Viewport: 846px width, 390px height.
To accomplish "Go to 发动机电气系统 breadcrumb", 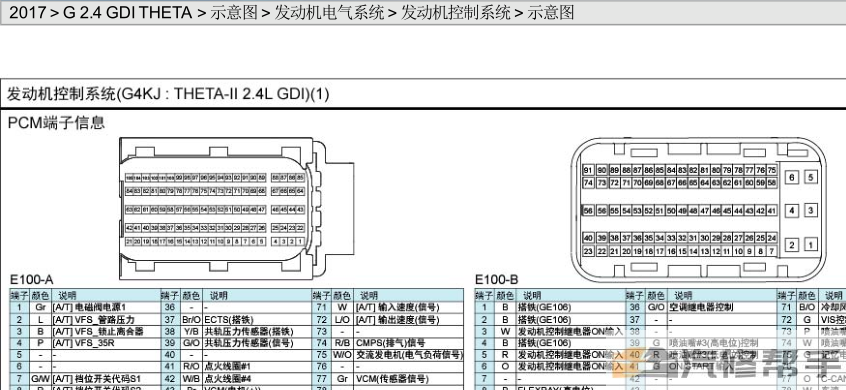I will click(x=329, y=12).
